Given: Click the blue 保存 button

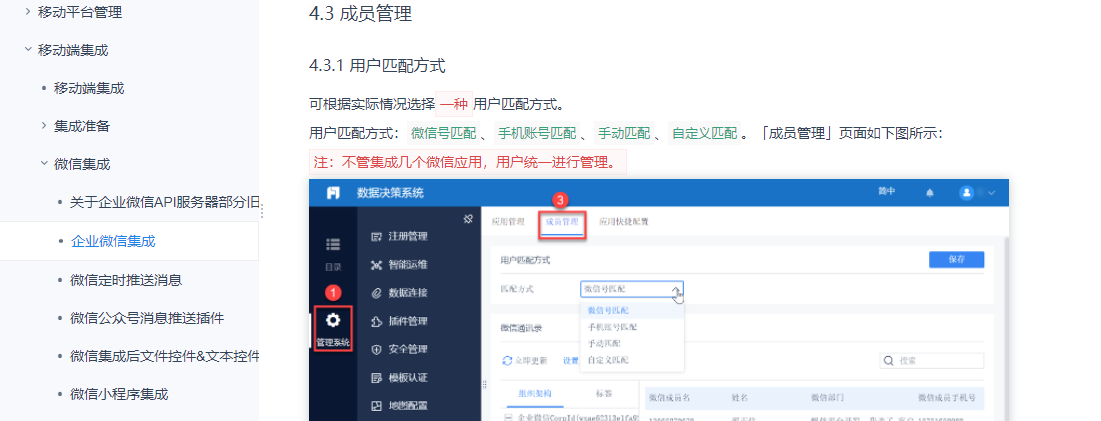Looking at the screenshot, I should tap(956, 259).
